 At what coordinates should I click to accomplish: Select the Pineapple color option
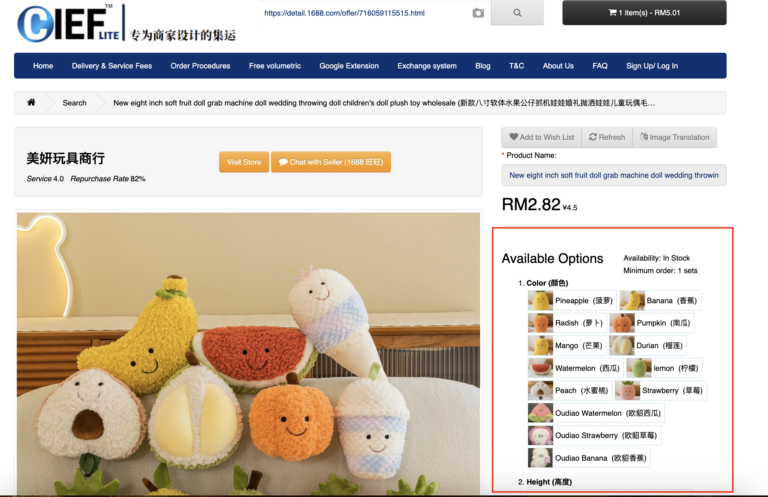coord(572,301)
